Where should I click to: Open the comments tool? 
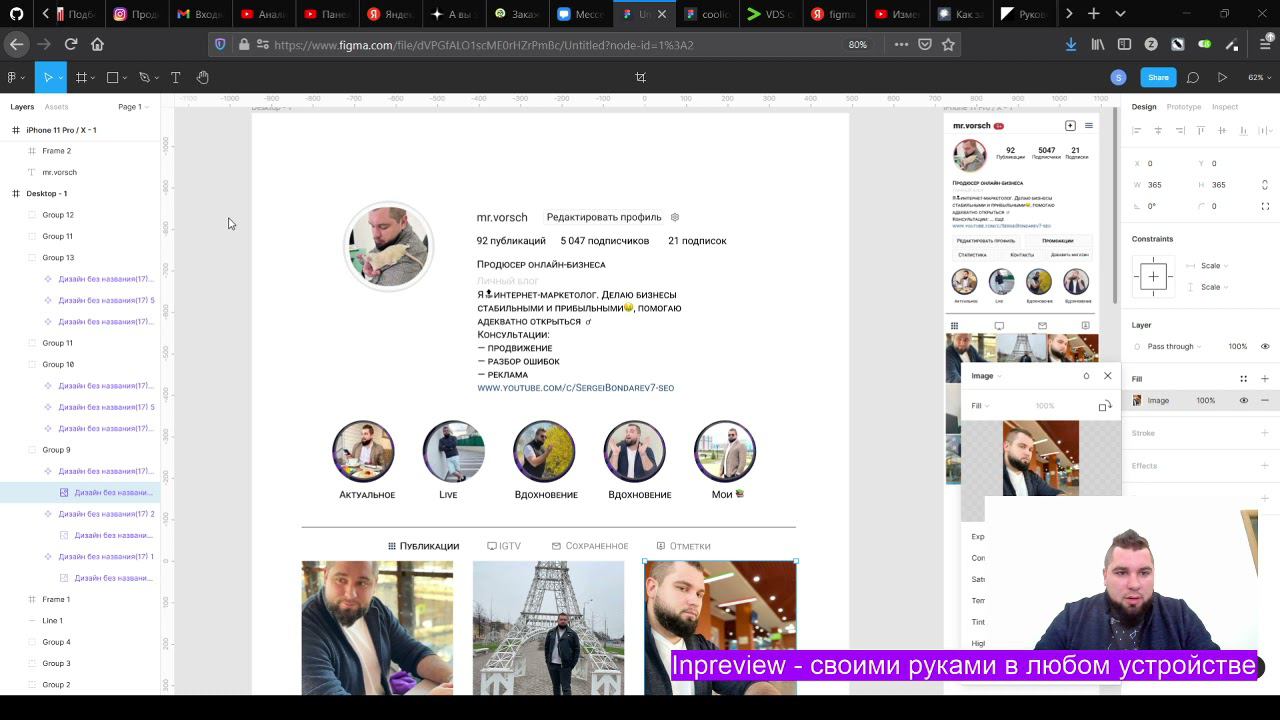tap(1193, 77)
